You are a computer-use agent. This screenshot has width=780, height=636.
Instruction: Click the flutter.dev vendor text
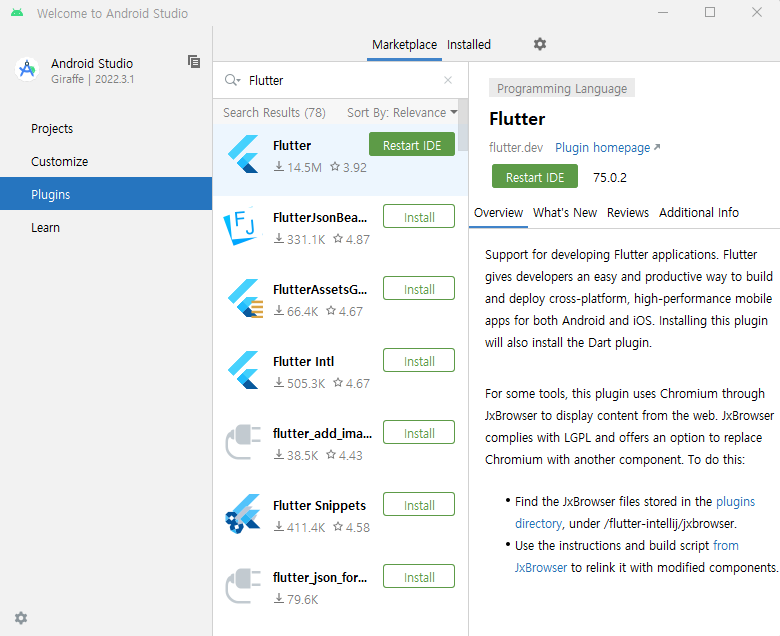click(516, 148)
